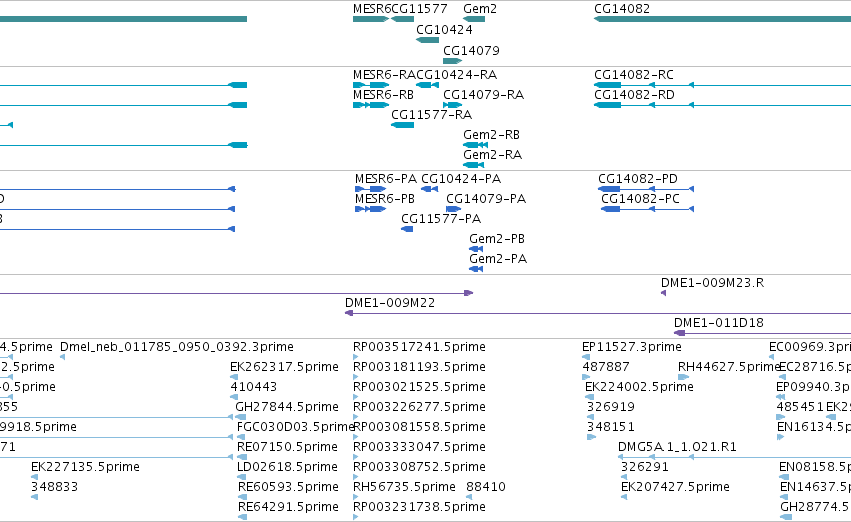Click feature 326919
The width and height of the screenshot is (851, 522).
pos(611,407)
